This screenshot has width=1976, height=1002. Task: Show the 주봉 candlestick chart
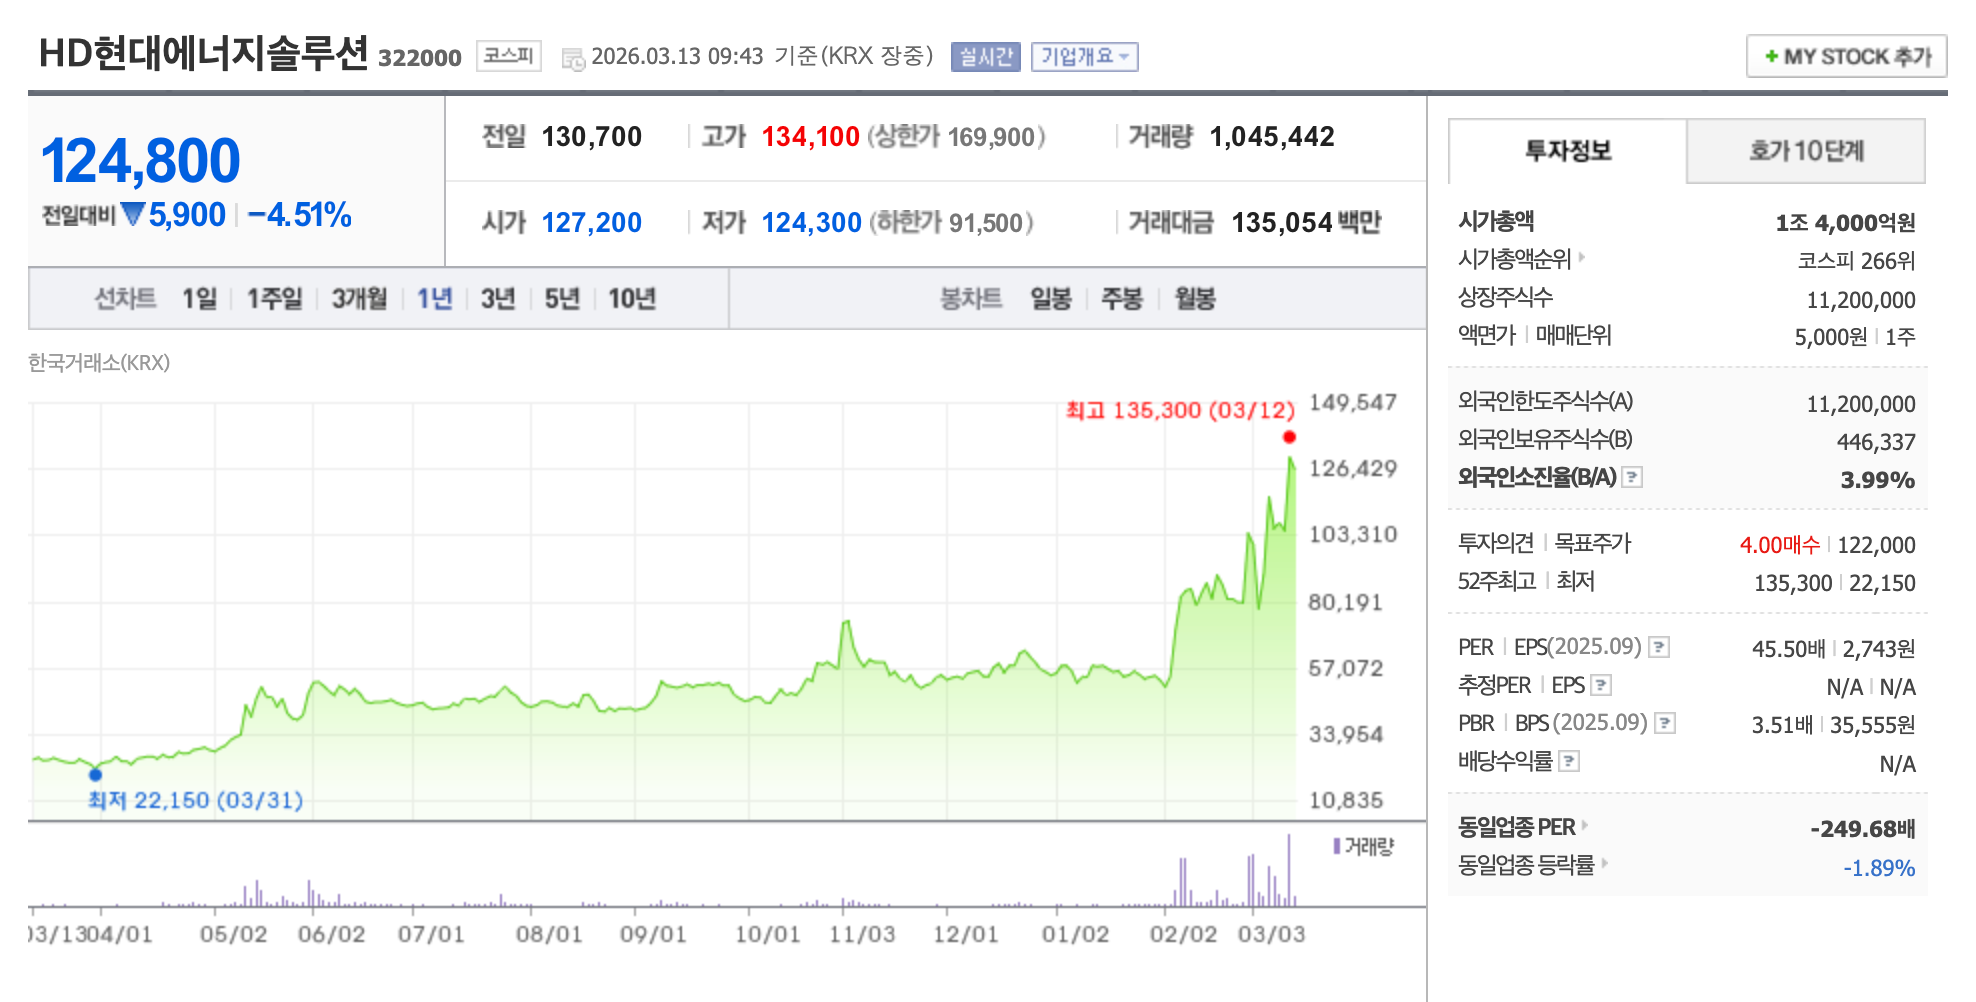pos(1122,298)
